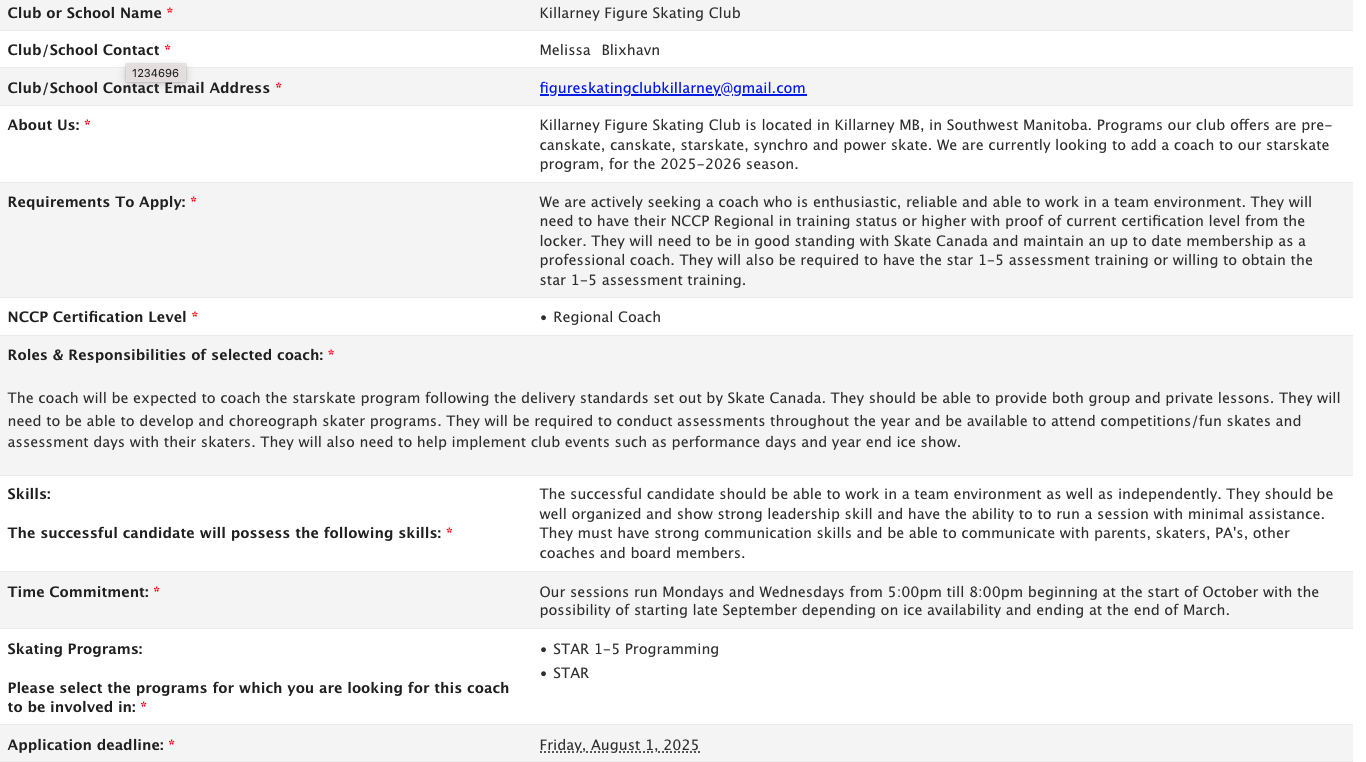This screenshot has width=1366, height=762.
Task: Click the 'Time Commitment:' label
Action: click(78, 592)
